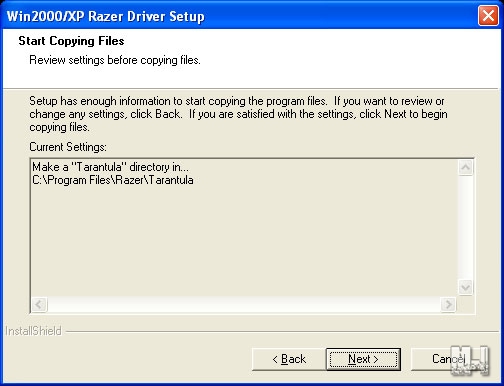Close the Razer Driver Setup window
The image size is (504, 386).
(x=488, y=16)
